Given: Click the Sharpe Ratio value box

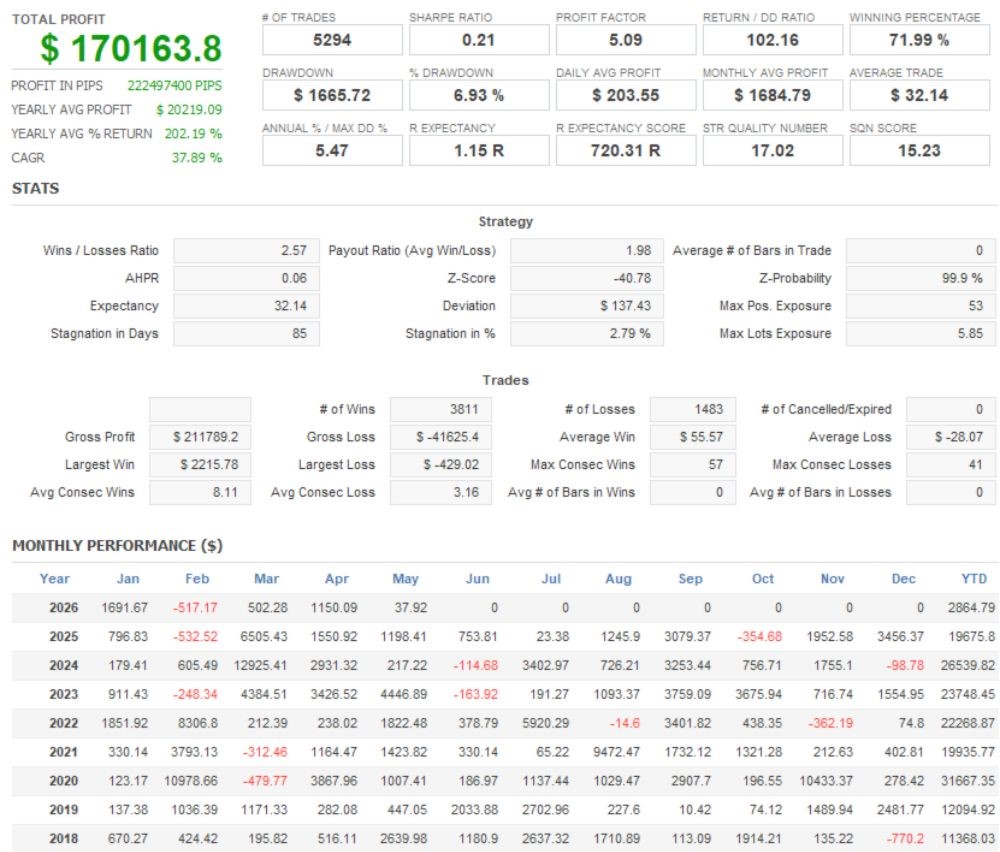Looking at the screenshot, I should tap(479, 40).
